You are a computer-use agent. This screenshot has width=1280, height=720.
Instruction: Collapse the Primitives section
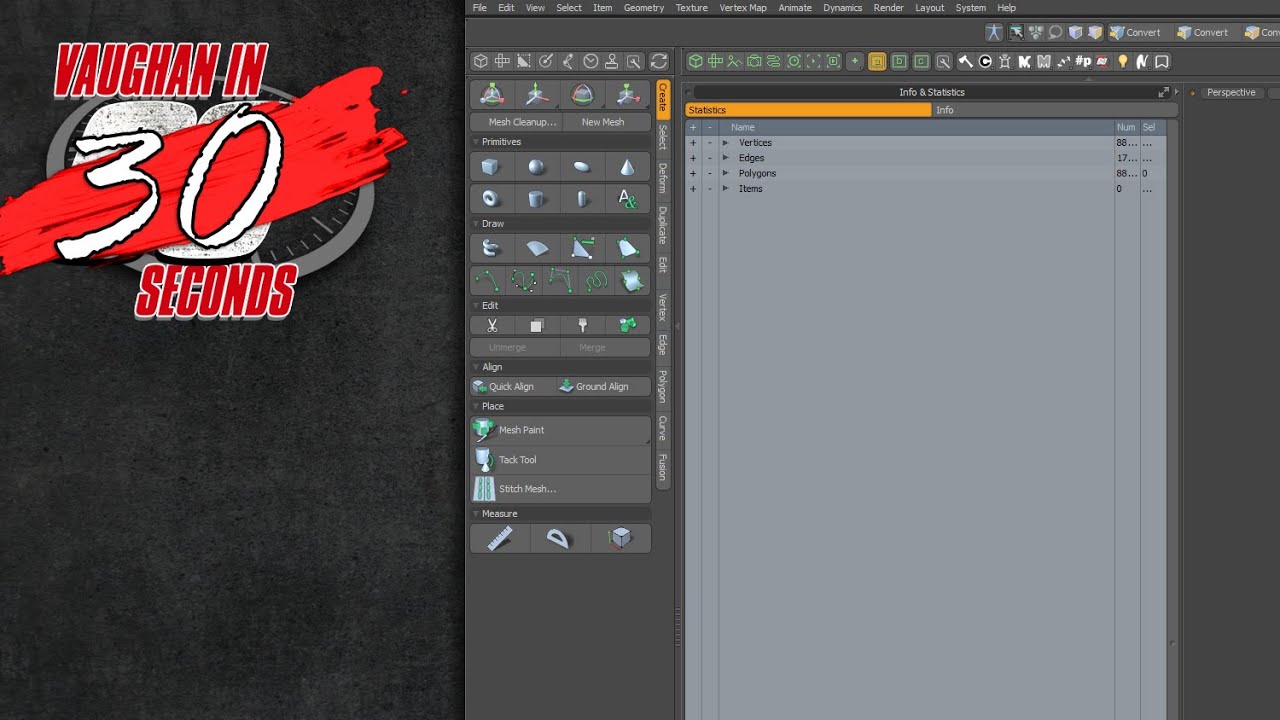coord(476,142)
